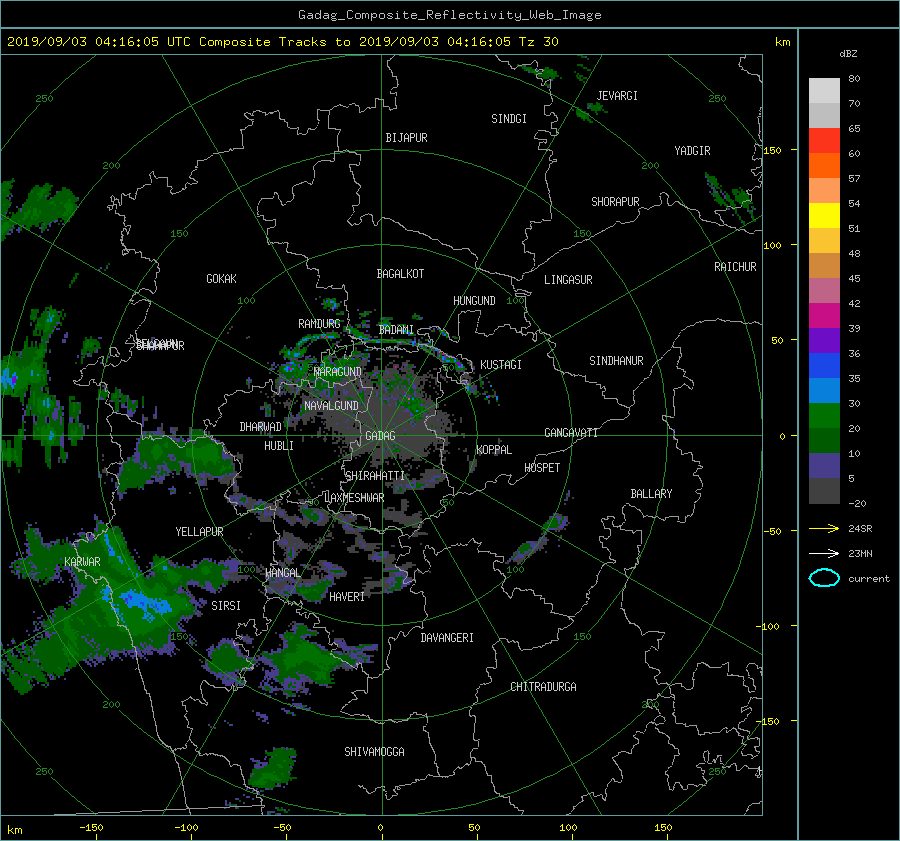The height and width of the screenshot is (841, 900).
Task: Click the SINDHANUR city label
Action: click(x=616, y=361)
